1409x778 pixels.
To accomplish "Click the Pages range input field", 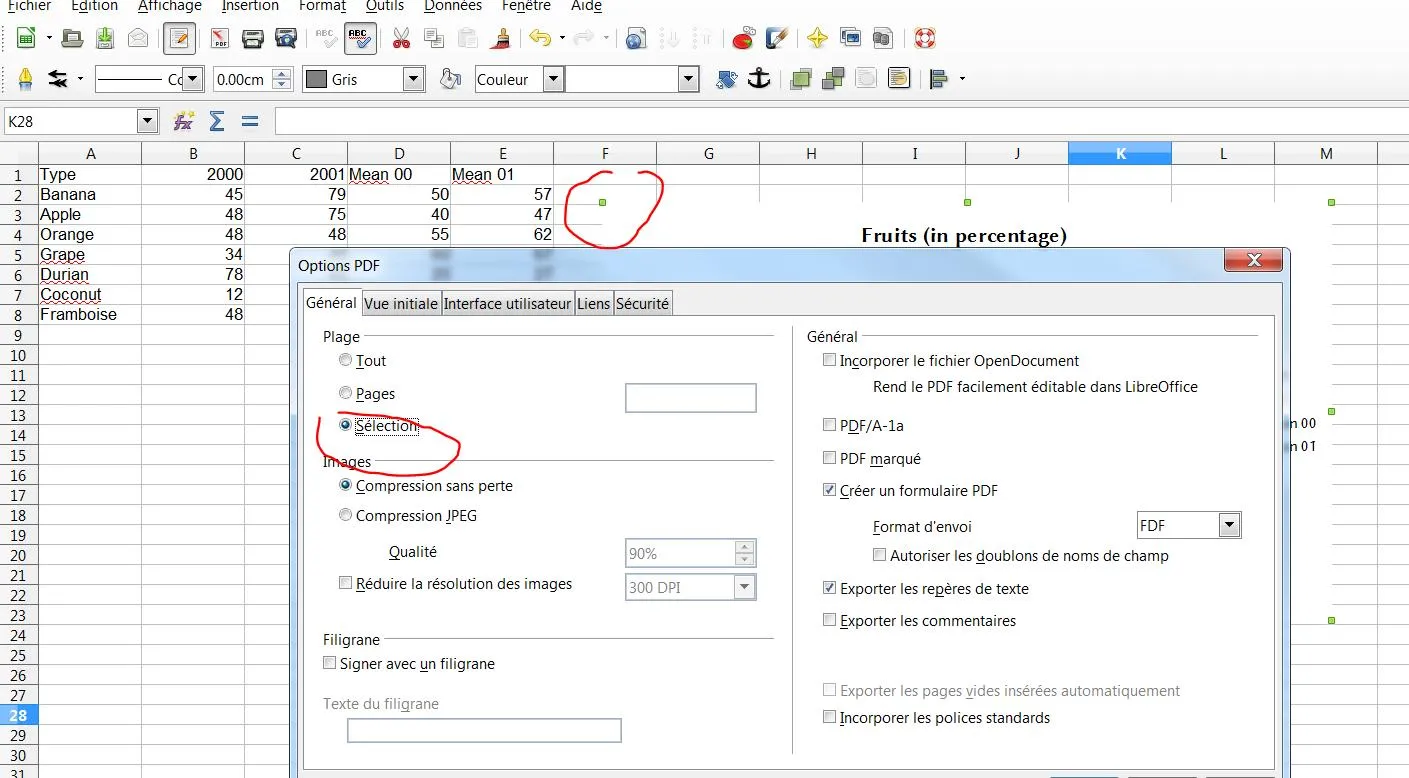I will 691,397.
